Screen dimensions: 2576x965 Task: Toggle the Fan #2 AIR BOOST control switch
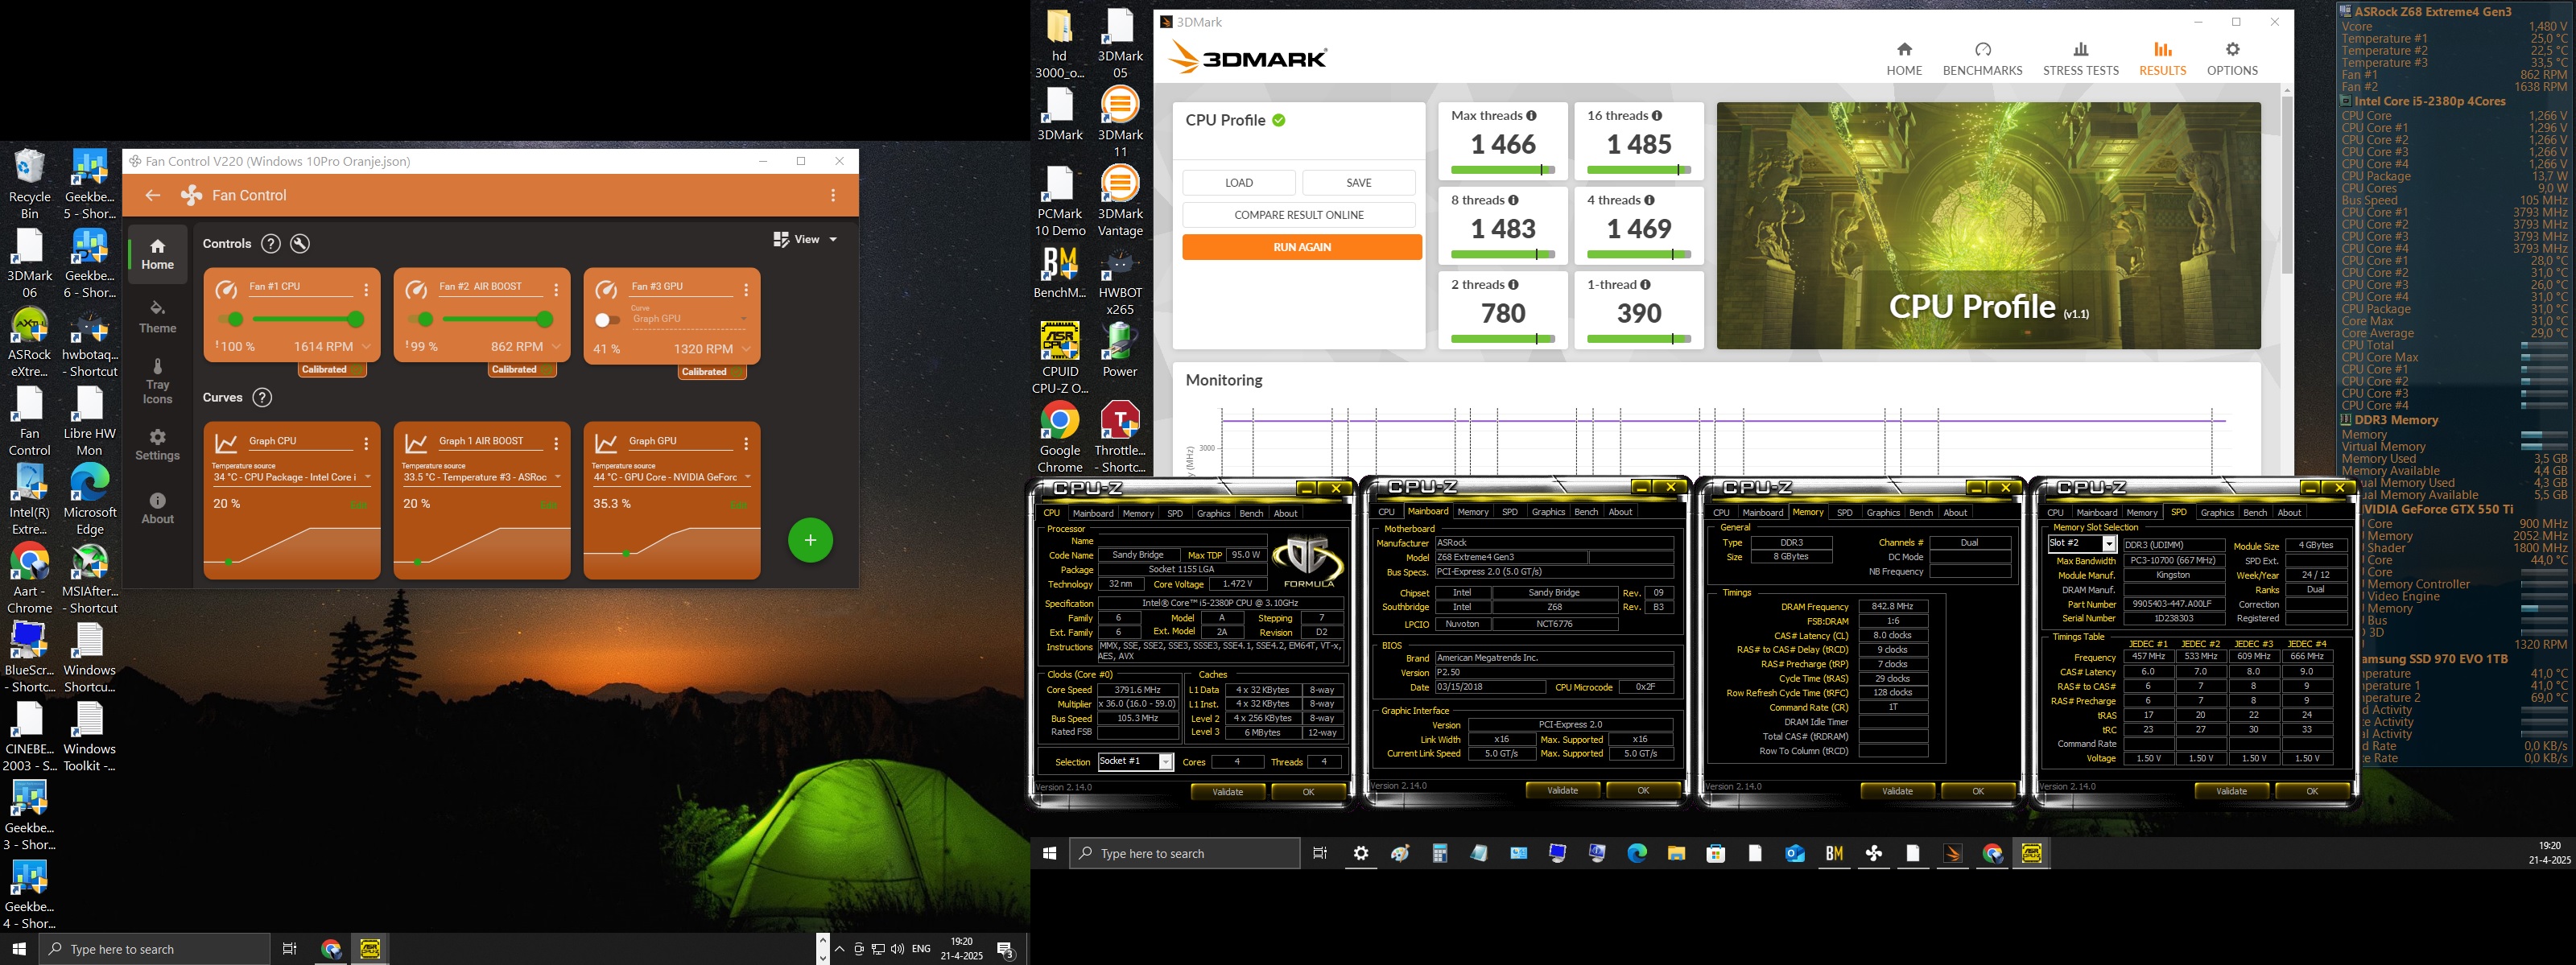421,320
